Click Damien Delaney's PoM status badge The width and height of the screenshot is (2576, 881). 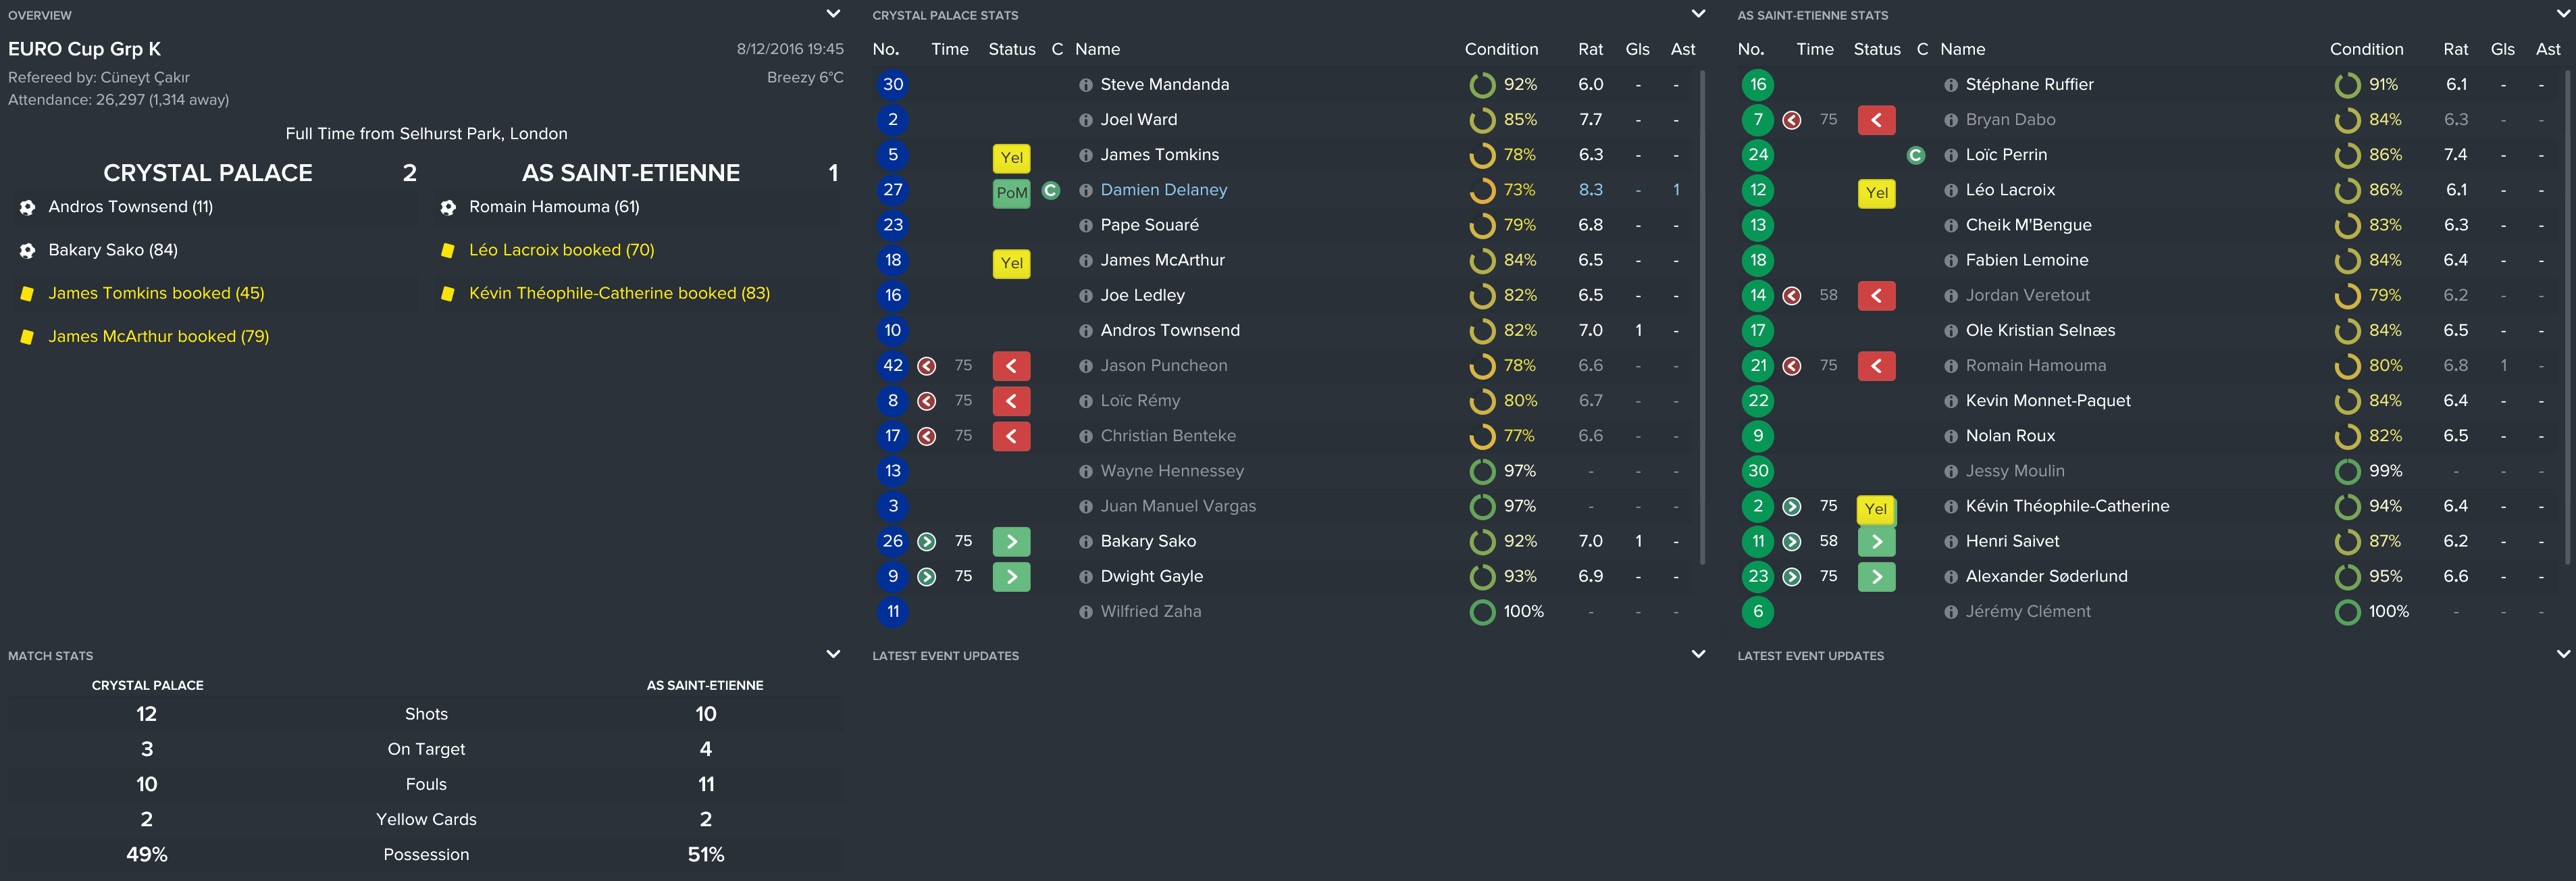click(x=1011, y=192)
